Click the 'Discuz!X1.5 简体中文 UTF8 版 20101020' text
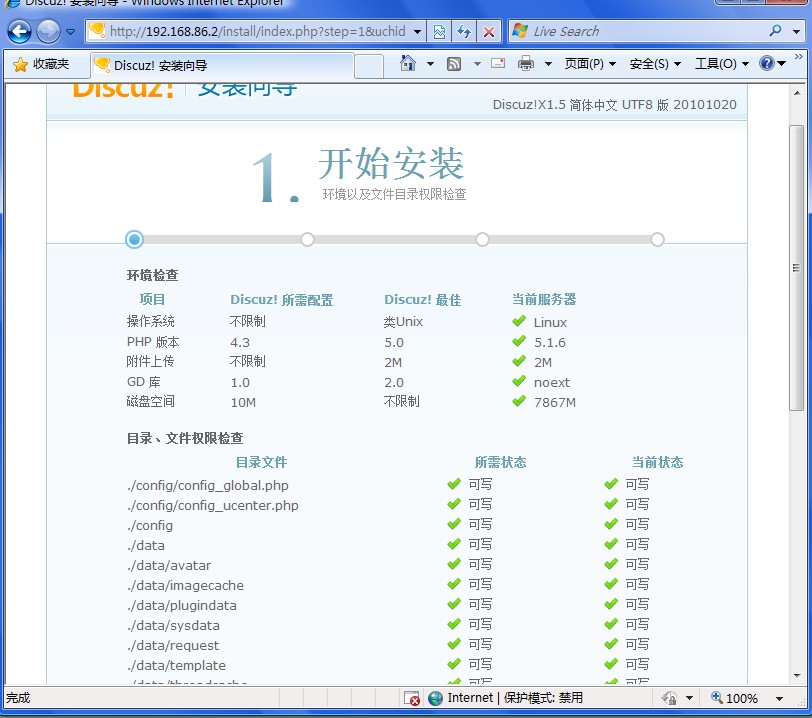Image resolution: width=812 pixels, height=718 pixels. tap(615, 105)
